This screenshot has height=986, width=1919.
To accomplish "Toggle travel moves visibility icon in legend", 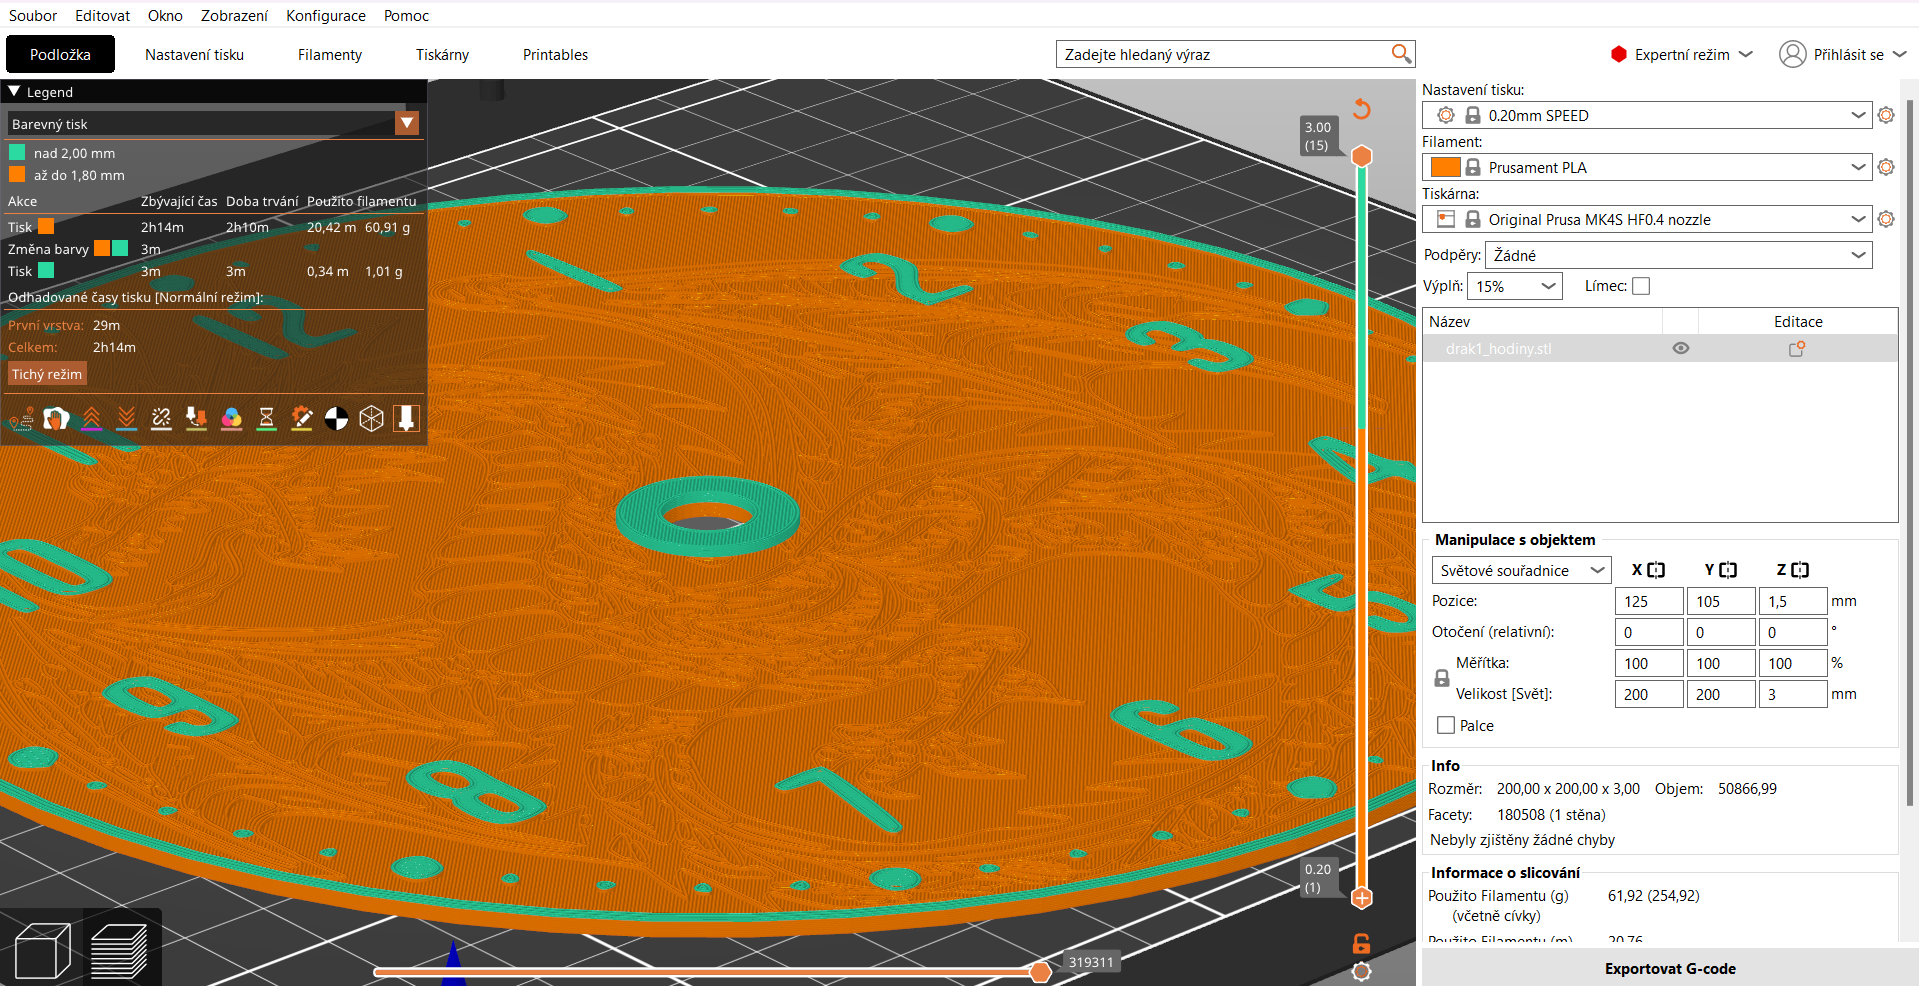I will [21, 419].
